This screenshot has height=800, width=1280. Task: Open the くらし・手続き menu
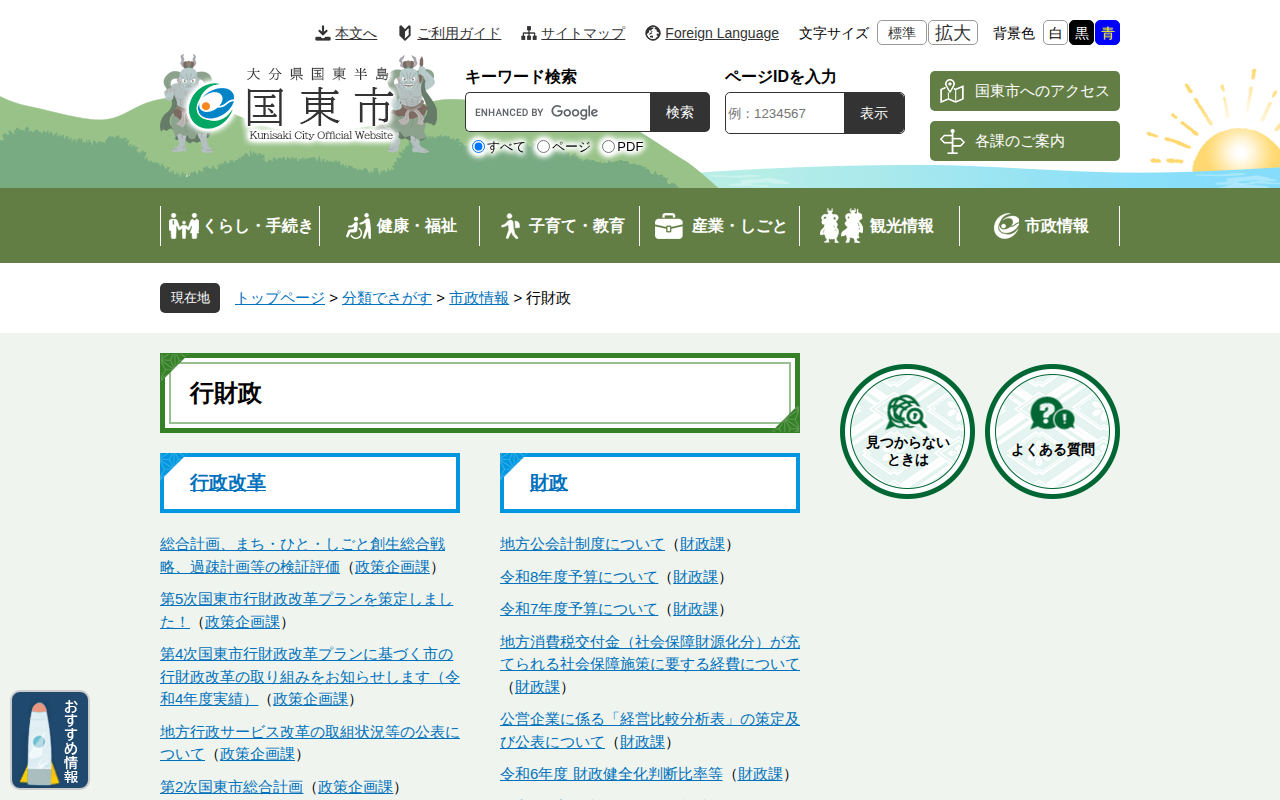[240, 226]
